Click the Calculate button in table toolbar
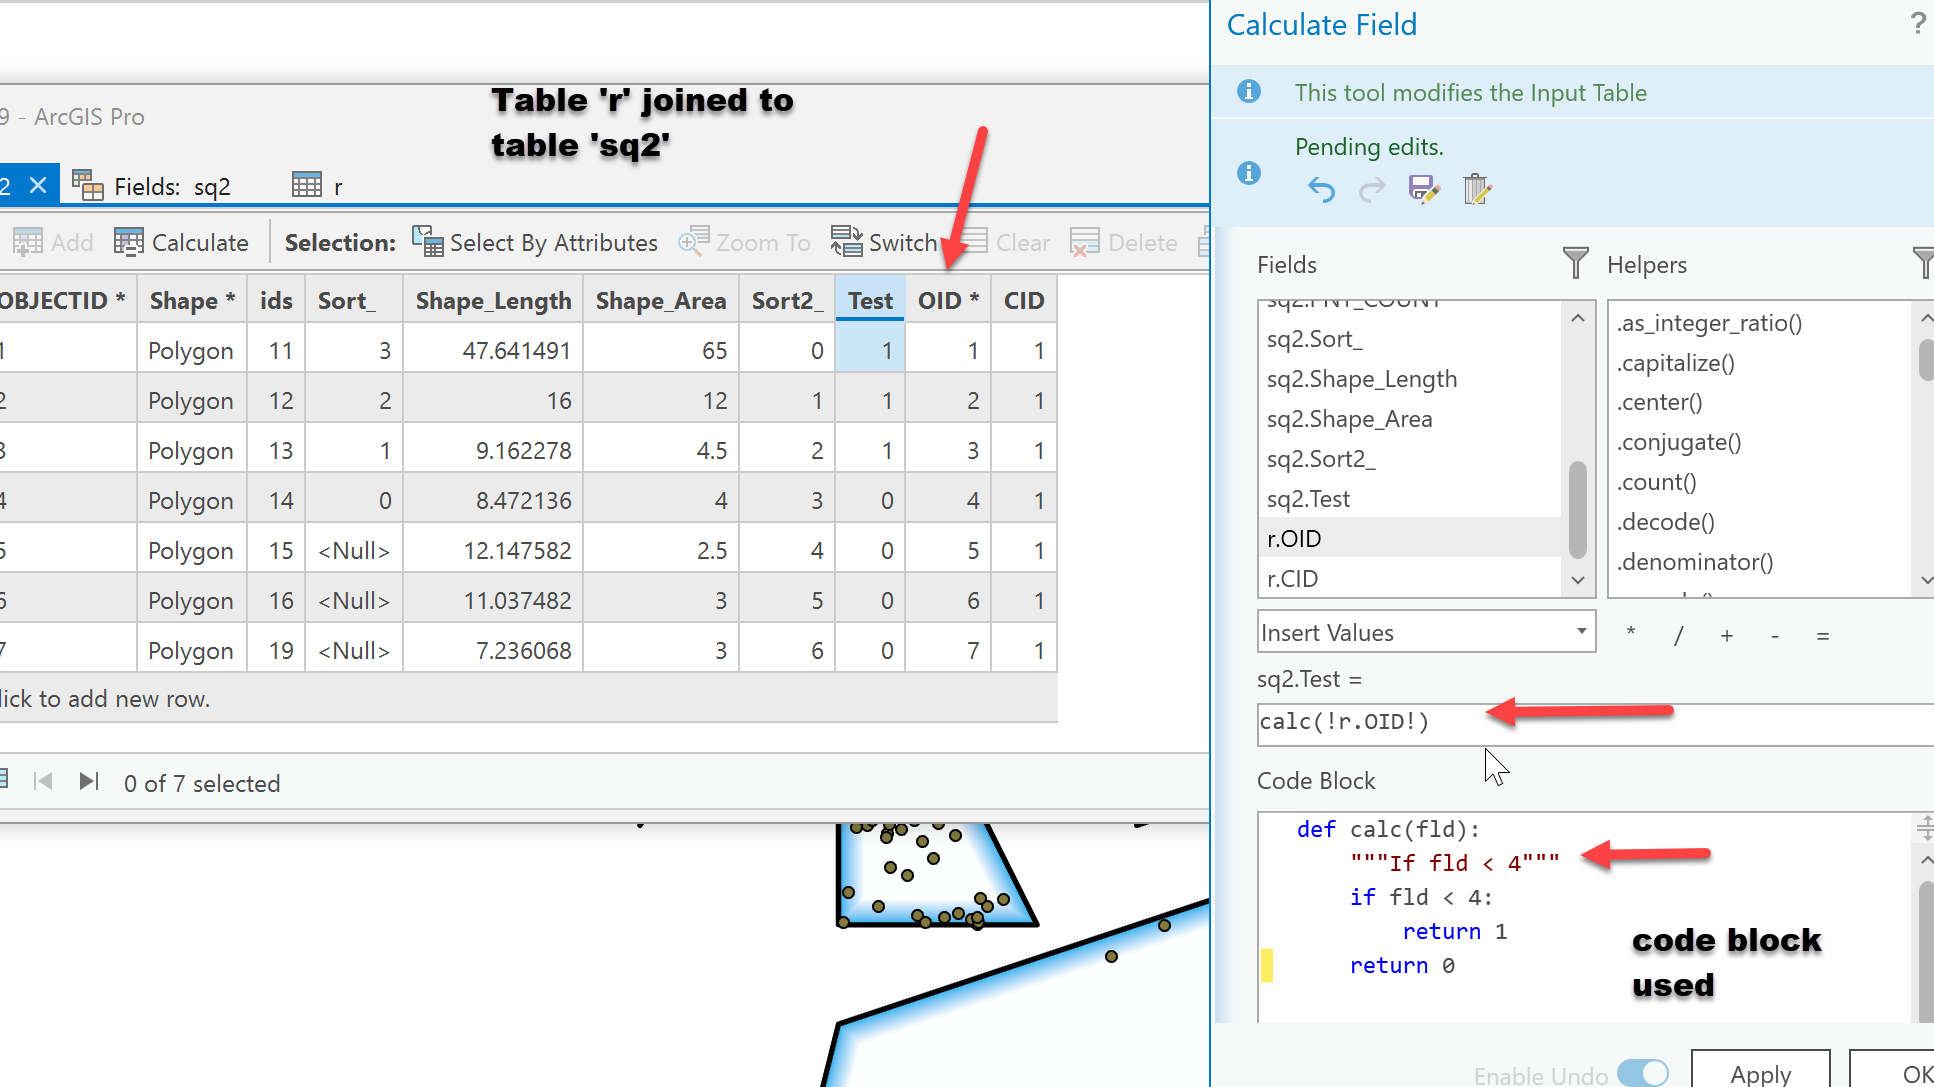 (181, 242)
